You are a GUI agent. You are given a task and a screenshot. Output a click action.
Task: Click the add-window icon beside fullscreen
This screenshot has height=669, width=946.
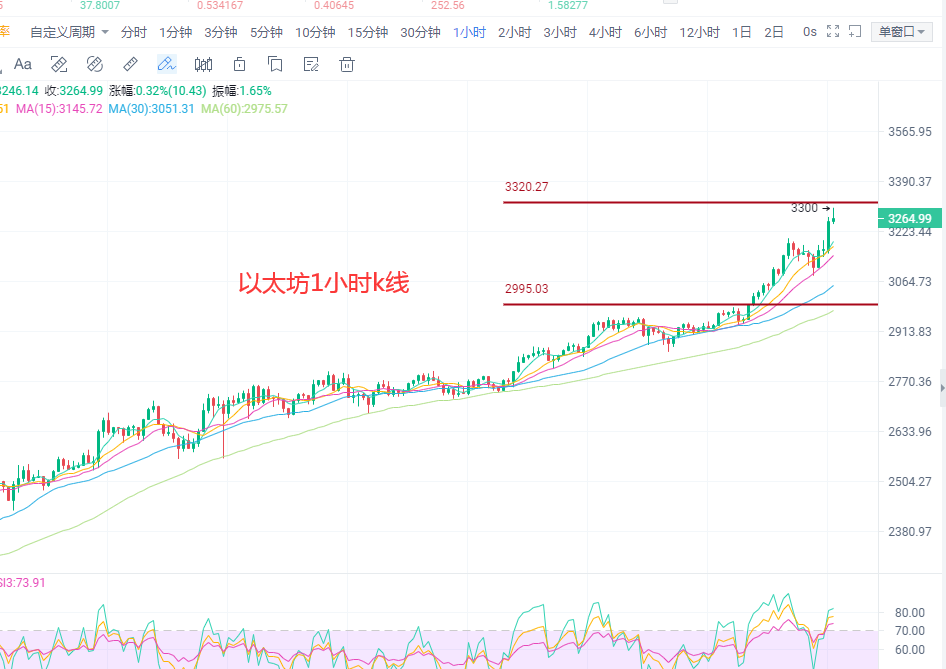click(x=853, y=32)
